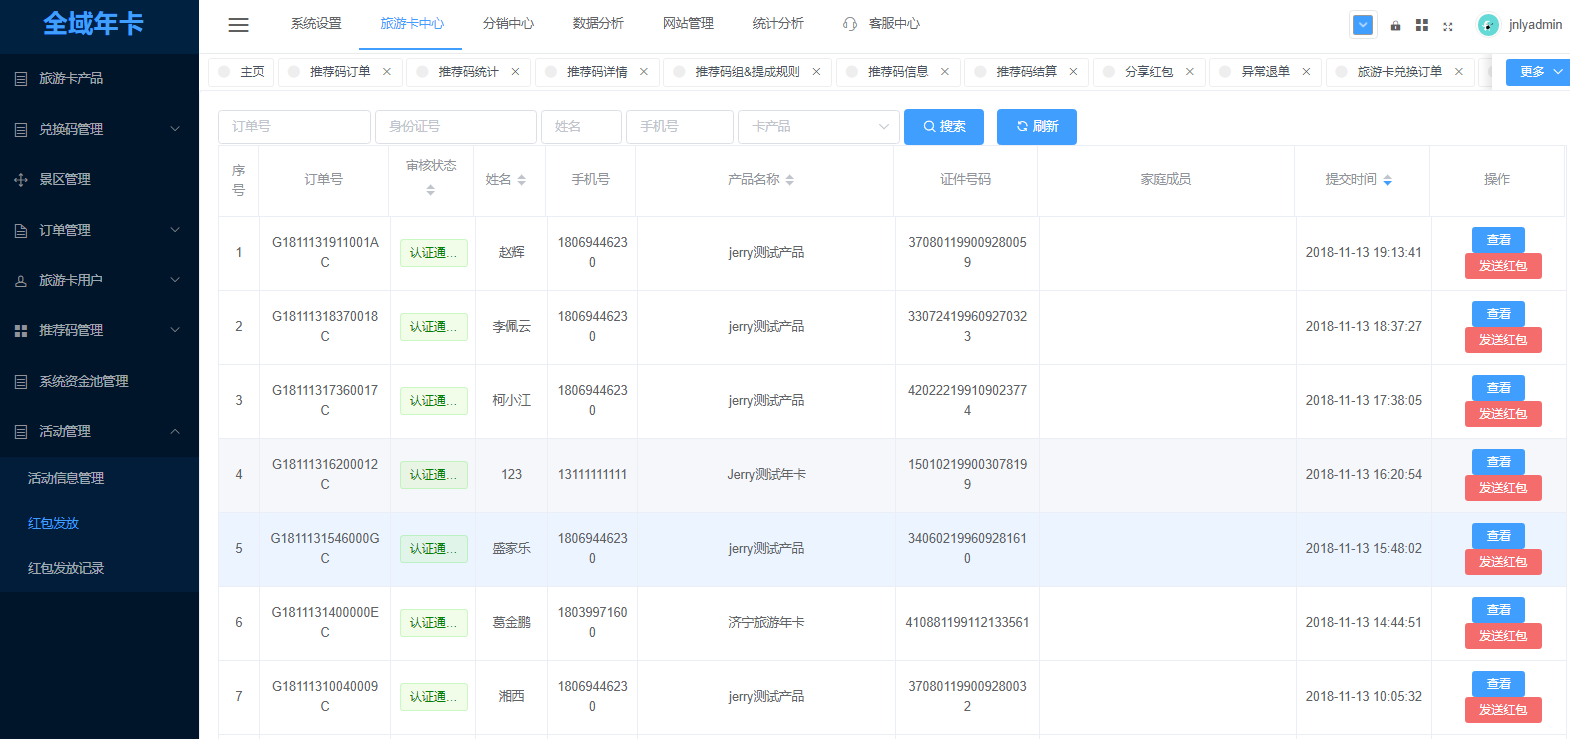Open the grid apps icon in header

(1421, 26)
